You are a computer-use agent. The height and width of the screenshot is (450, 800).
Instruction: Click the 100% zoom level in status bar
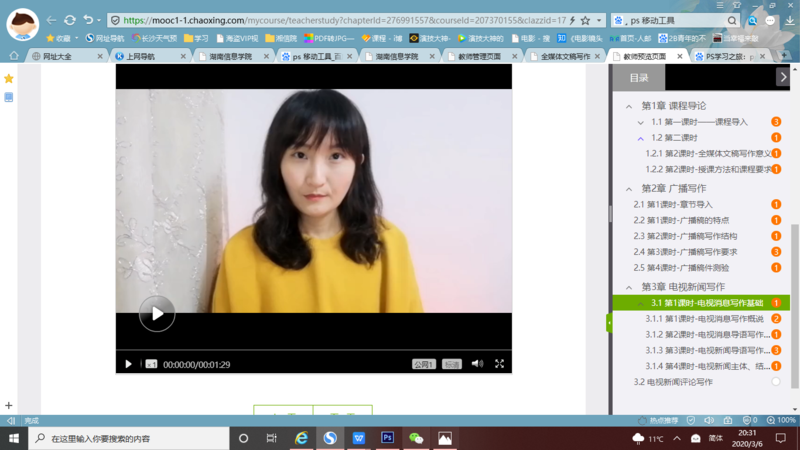click(x=782, y=420)
